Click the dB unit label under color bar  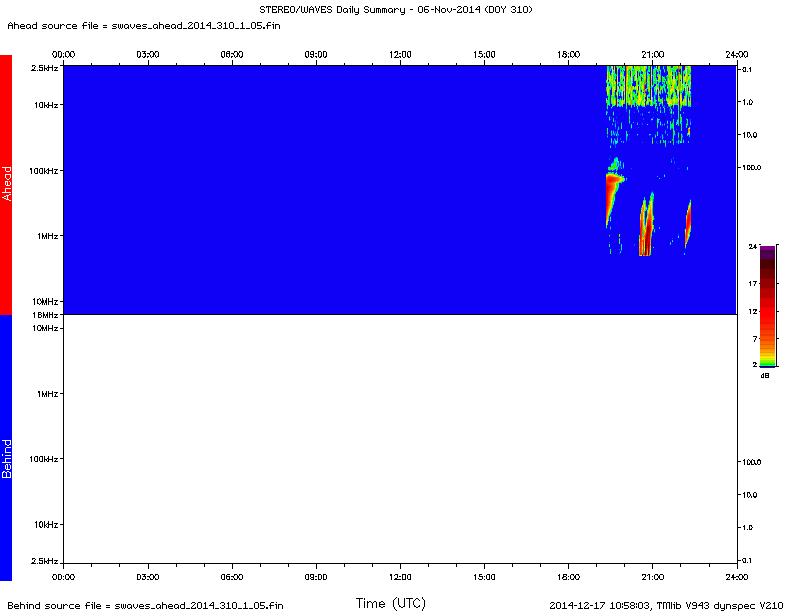[x=765, y=376]
